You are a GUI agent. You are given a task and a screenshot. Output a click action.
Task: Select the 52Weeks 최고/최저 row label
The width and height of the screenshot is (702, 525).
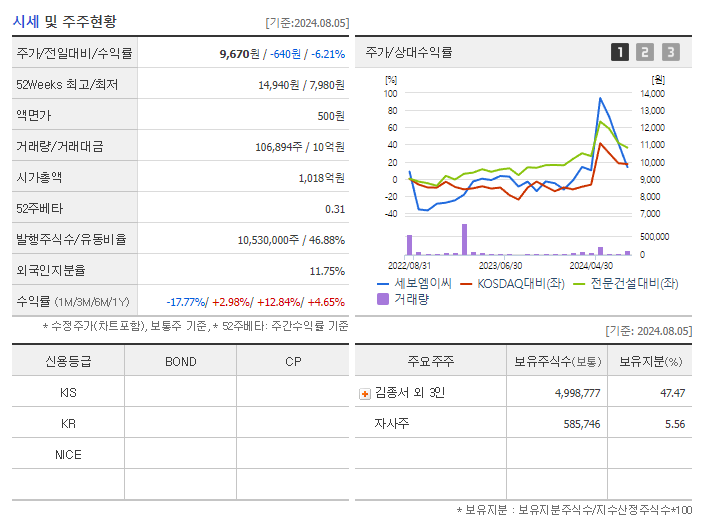click(67, 85)
